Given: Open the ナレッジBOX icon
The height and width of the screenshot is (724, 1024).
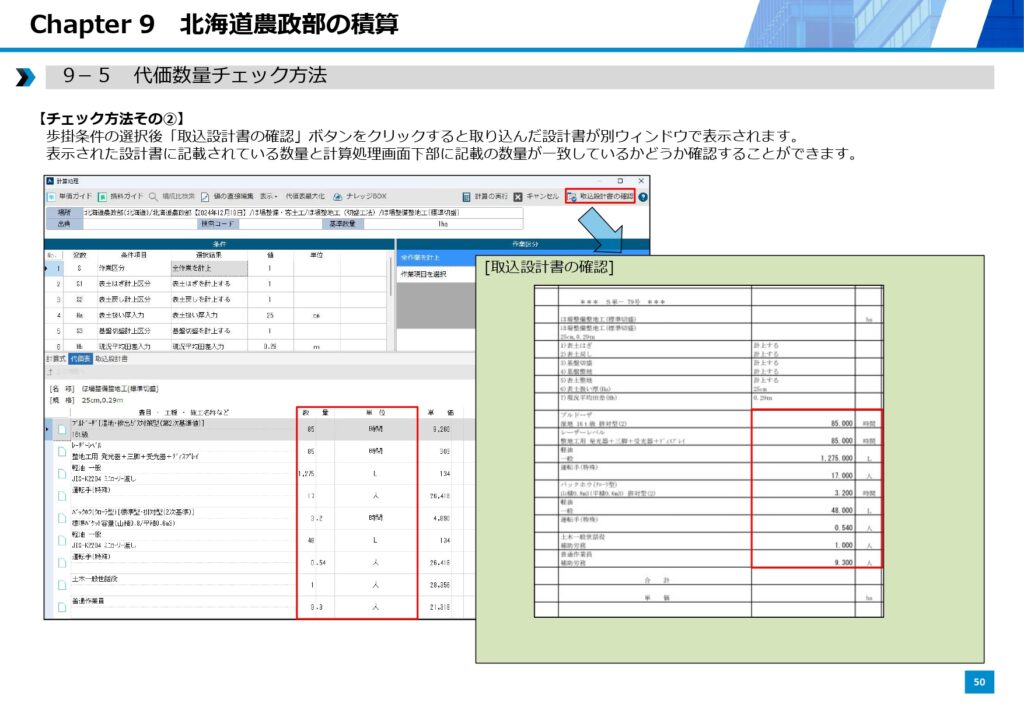Looking at the screenshot, I should tap(338, 197).
